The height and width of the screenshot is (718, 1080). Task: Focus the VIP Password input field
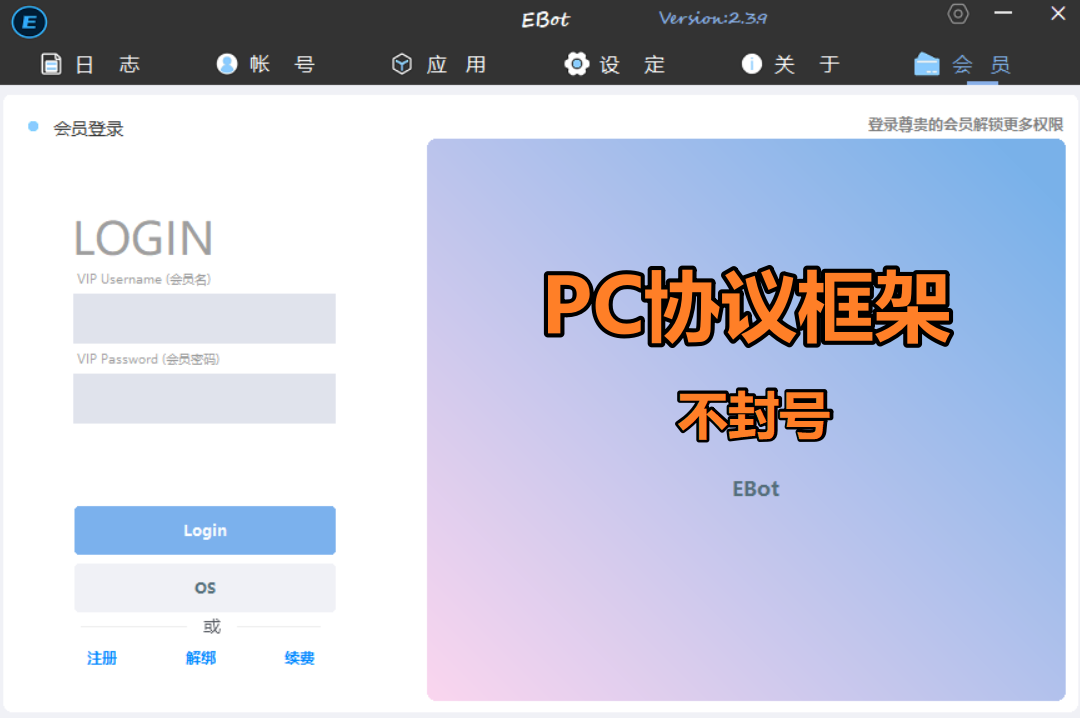(204, 398)
